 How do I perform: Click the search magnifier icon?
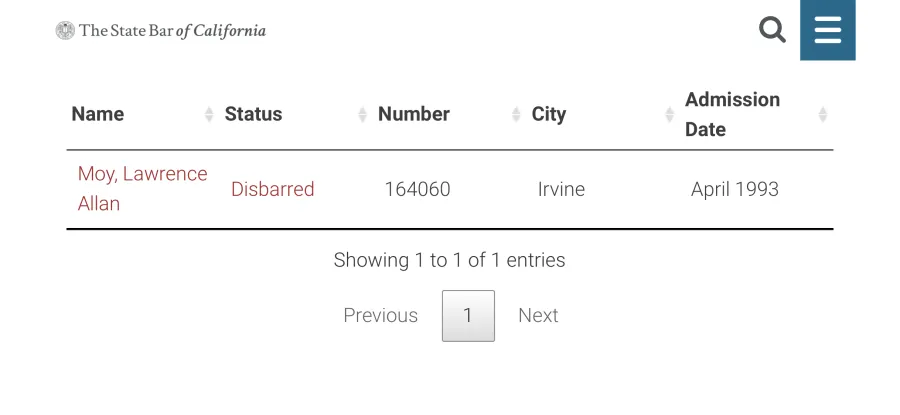pyautogui.click(x=772, y=30)
